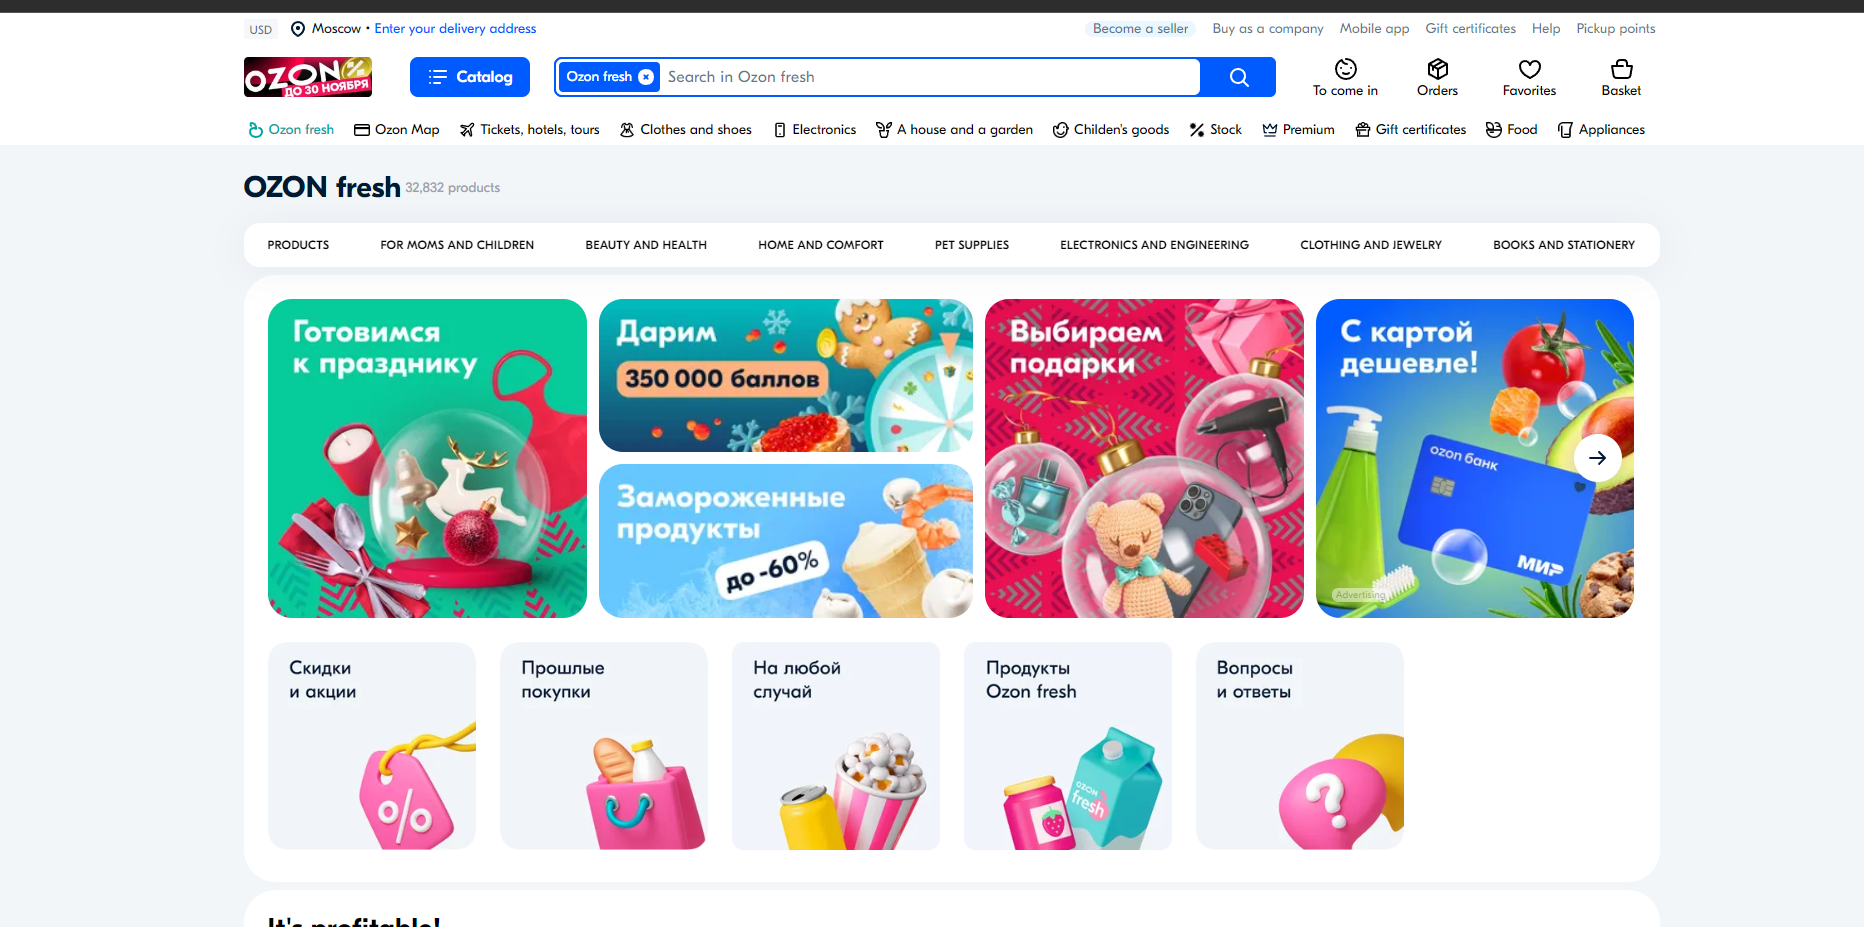Open the Прошлые покупки tile
Viewport: 1864px width, 927px height.
[x=604, y=746]
